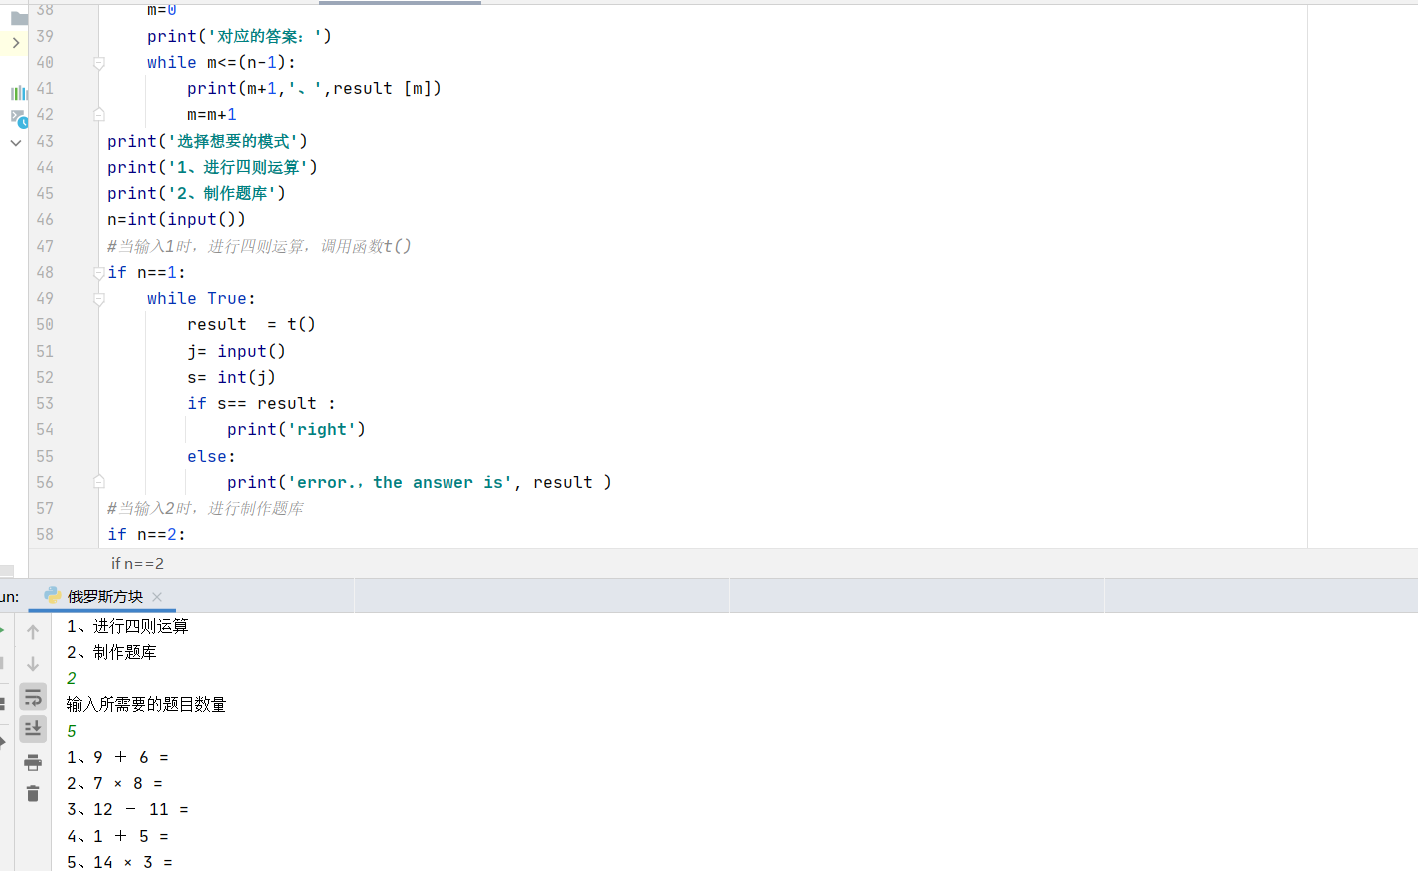Click the console question '3、12 - 11 ='
The width and height of the screenshot is (1418, 871).
coord(128,810)
